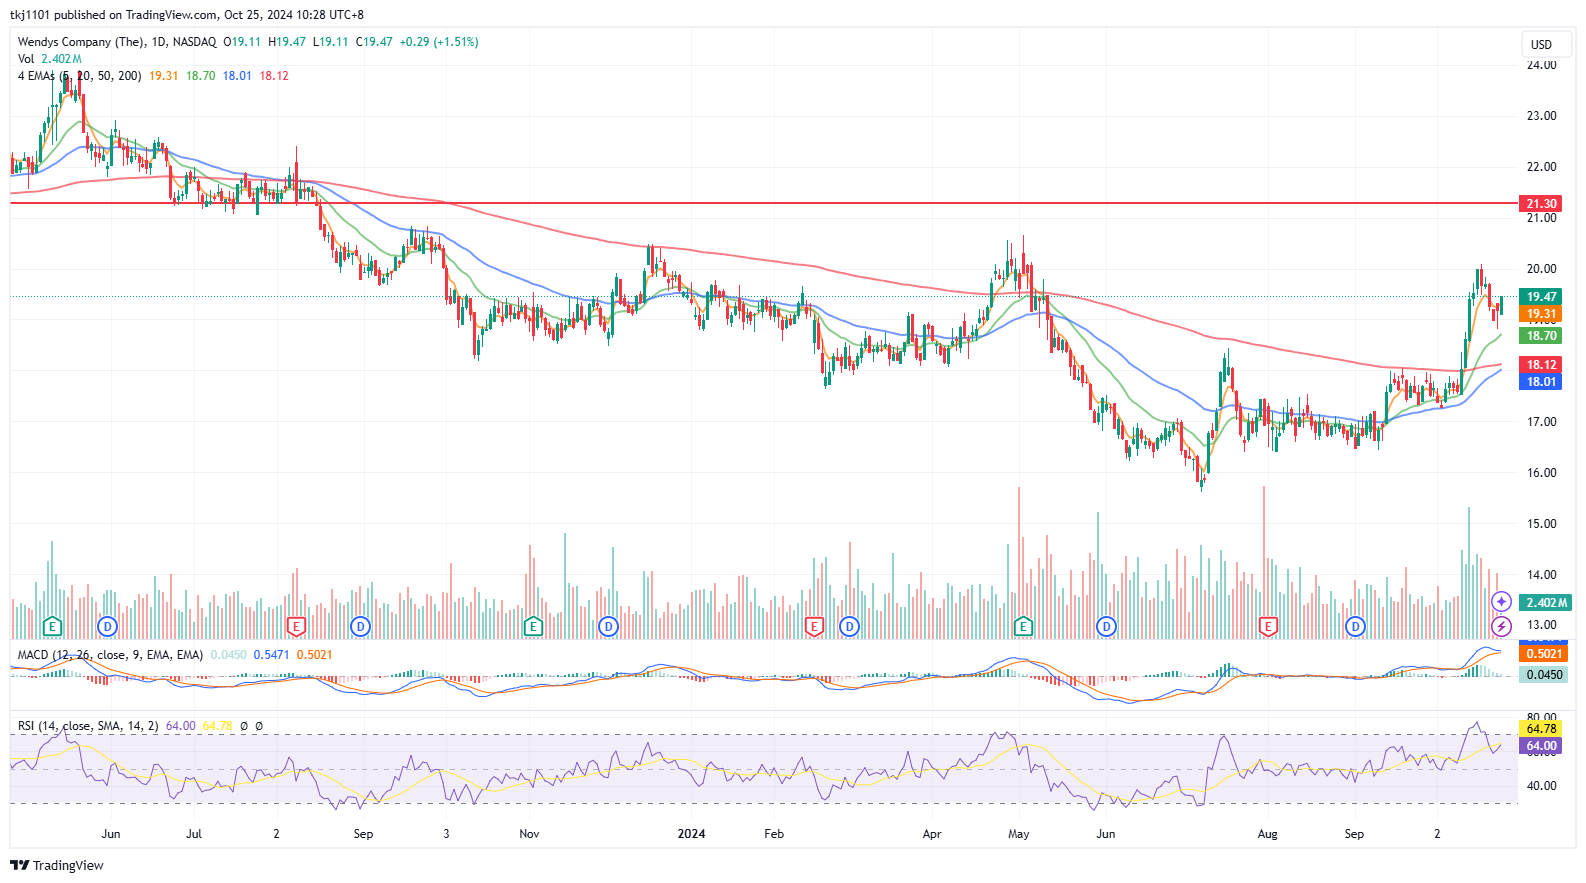Click the Nov label on time axis

(x=529, y=834)
